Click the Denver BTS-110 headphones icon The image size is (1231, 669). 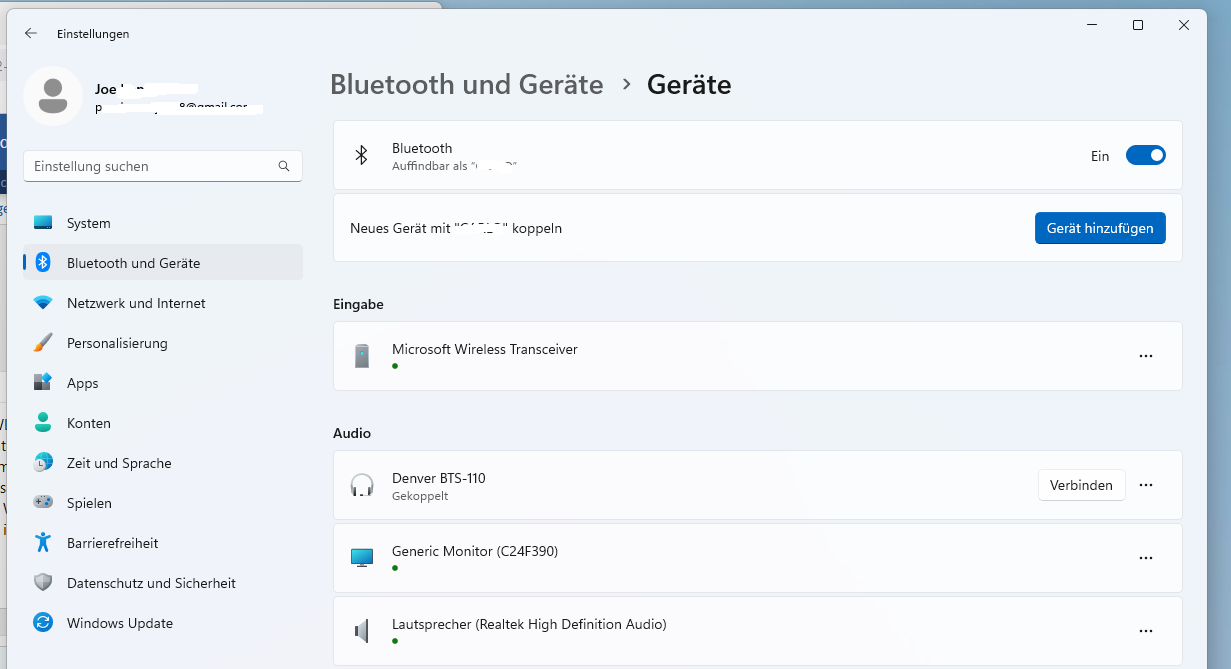pyautogui.click(x=362, y=485)
